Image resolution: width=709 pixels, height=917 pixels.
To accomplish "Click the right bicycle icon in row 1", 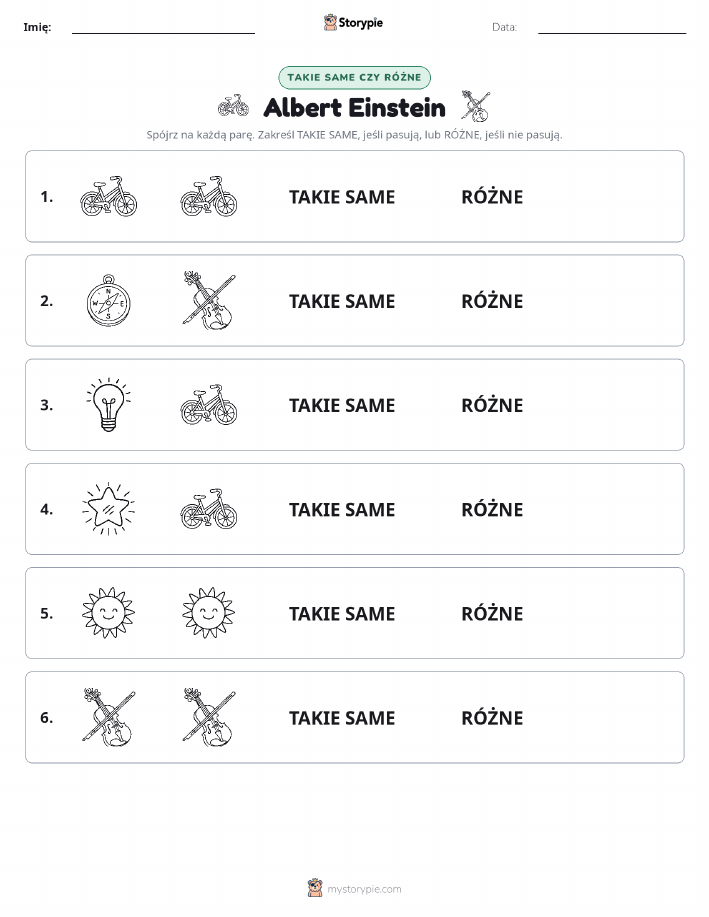I will [209, 196].
